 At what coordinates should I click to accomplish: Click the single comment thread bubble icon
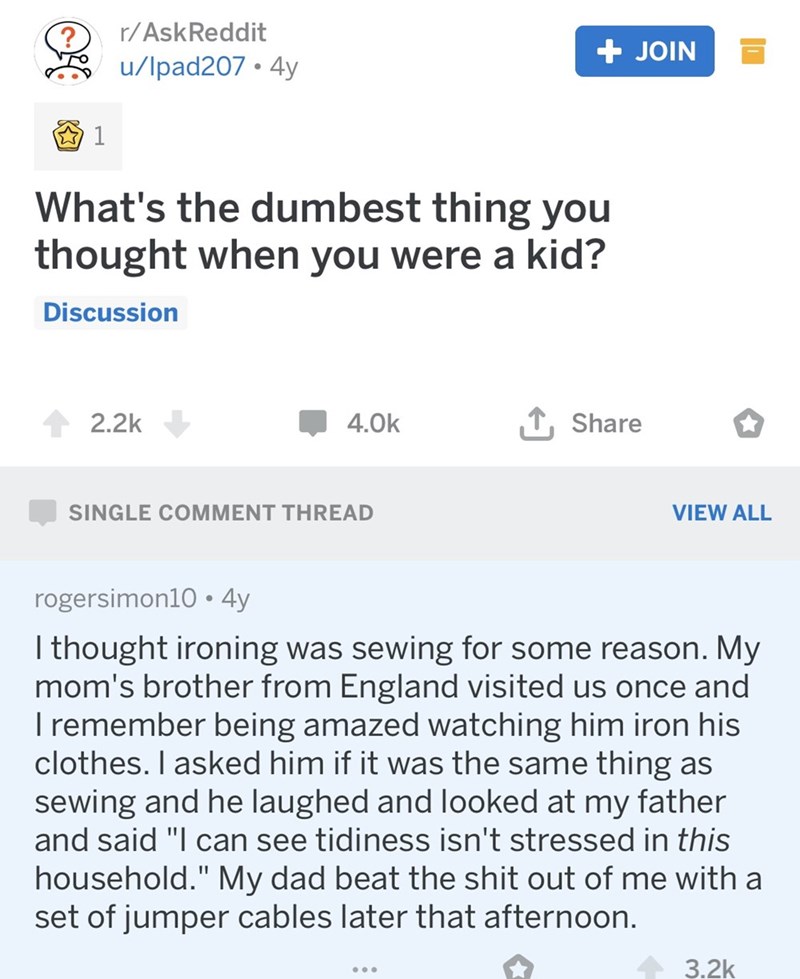[43, 513]
